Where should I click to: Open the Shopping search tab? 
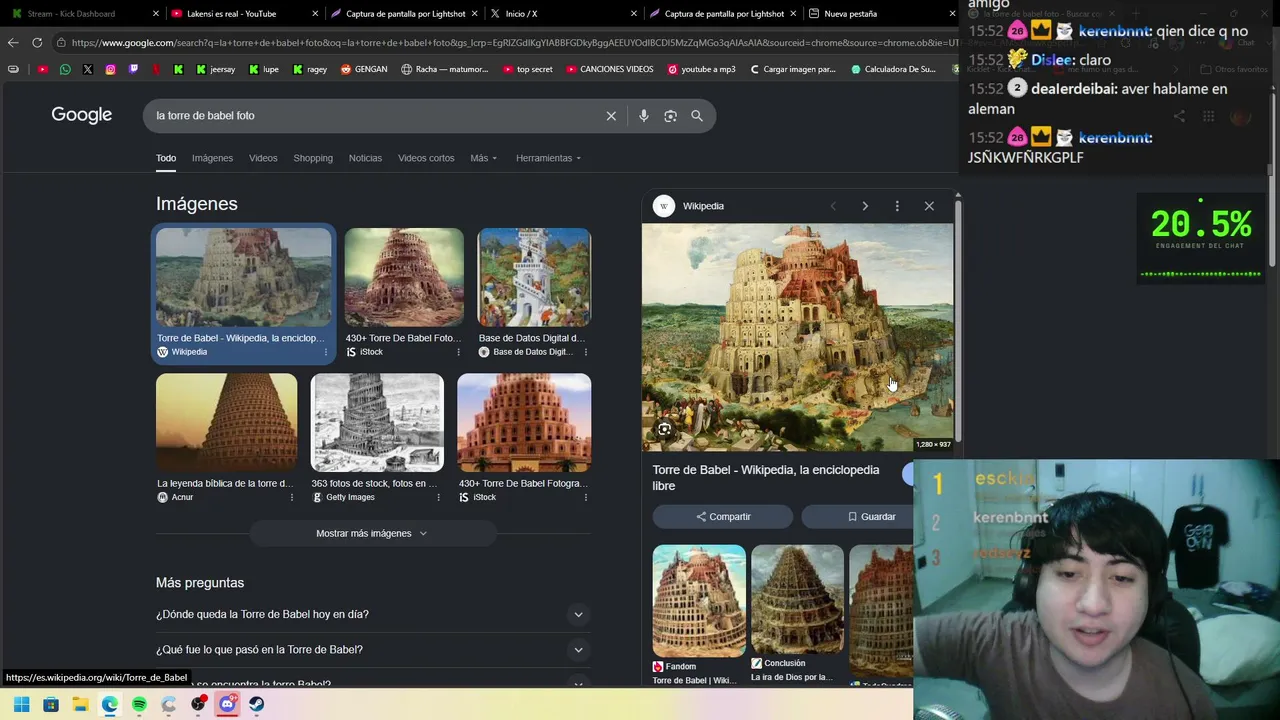click(x=313, y=158)
